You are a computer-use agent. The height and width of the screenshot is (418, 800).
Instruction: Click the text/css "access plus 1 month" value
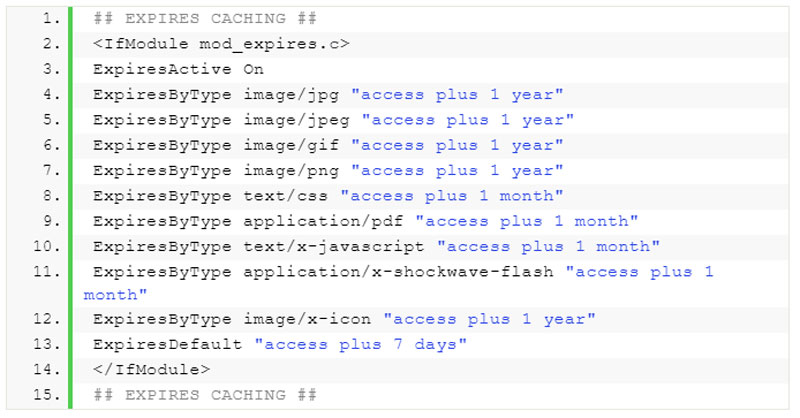(452, 196)
